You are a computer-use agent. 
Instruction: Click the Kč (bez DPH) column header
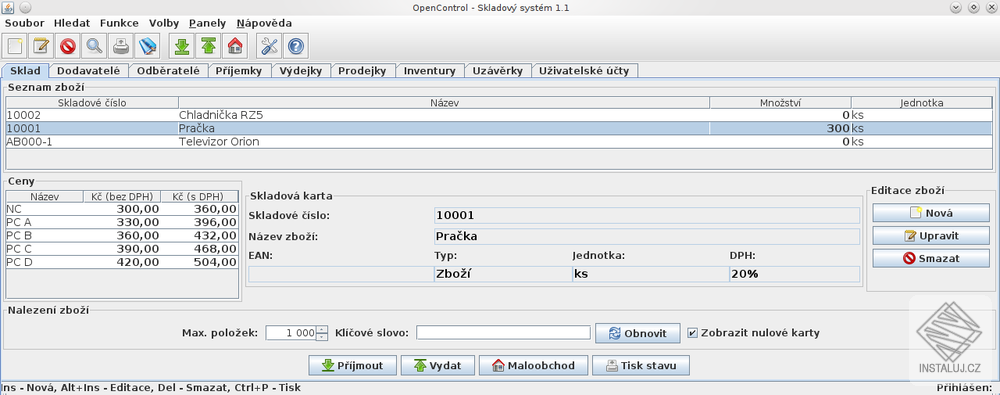tap(122, 196)
